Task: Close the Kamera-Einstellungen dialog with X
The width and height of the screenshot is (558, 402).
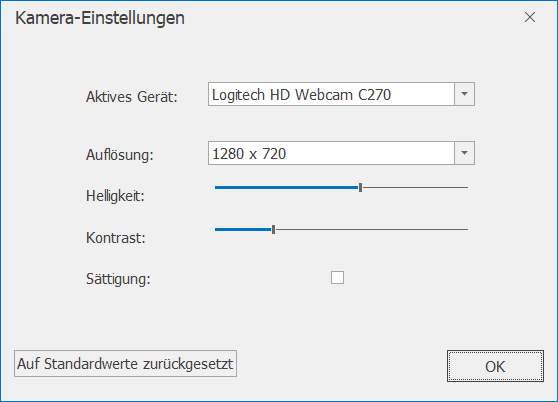Action: [x=530, y=17]
